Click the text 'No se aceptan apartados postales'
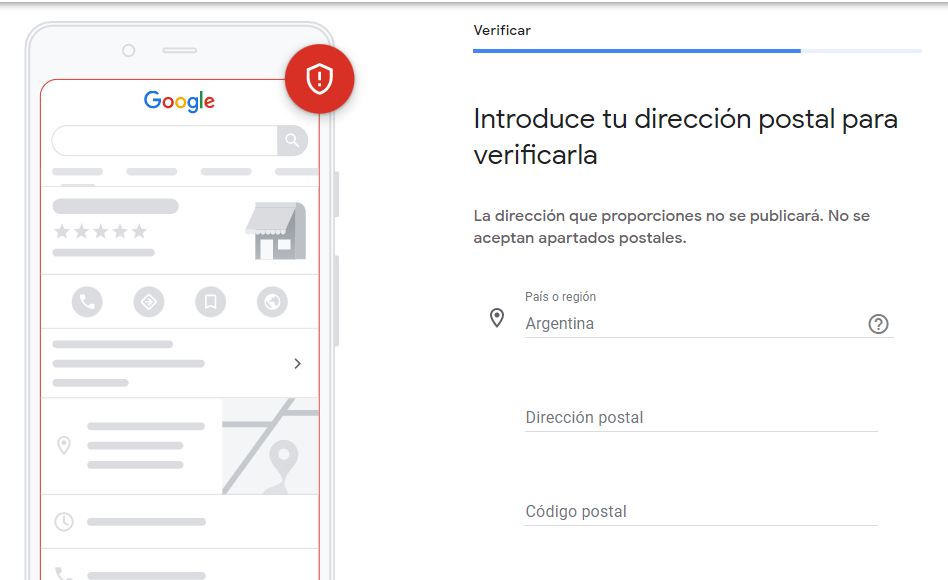 (x=671, y=227)
